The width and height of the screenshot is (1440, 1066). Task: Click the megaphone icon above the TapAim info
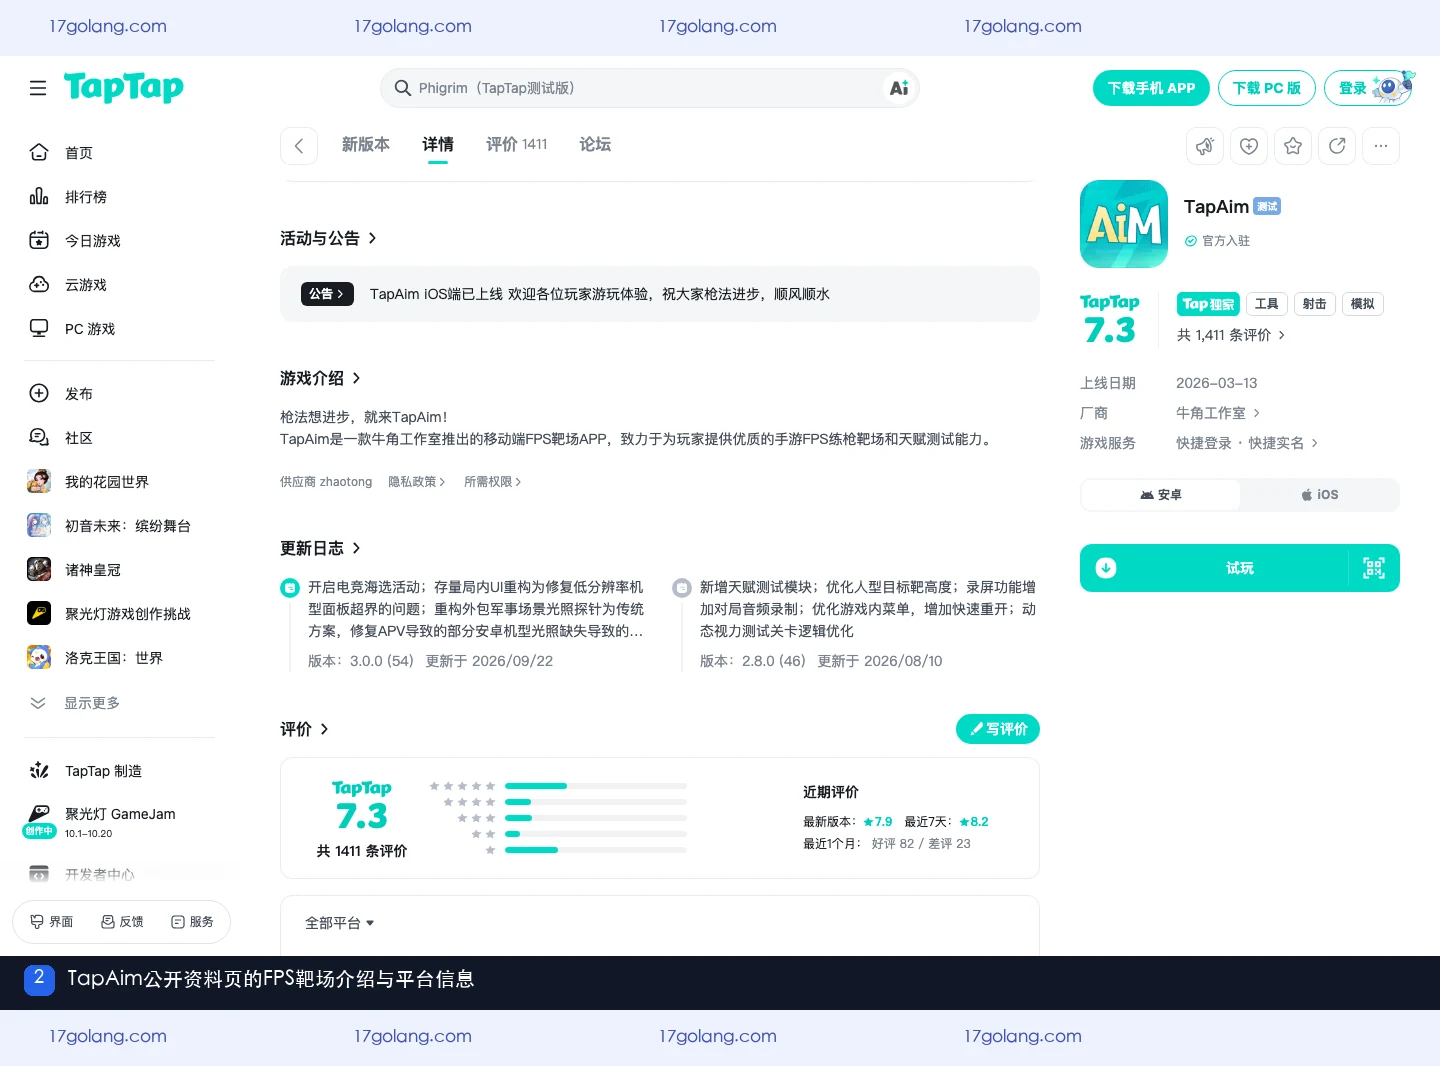pyautogui.click(x=1205, y=146)
